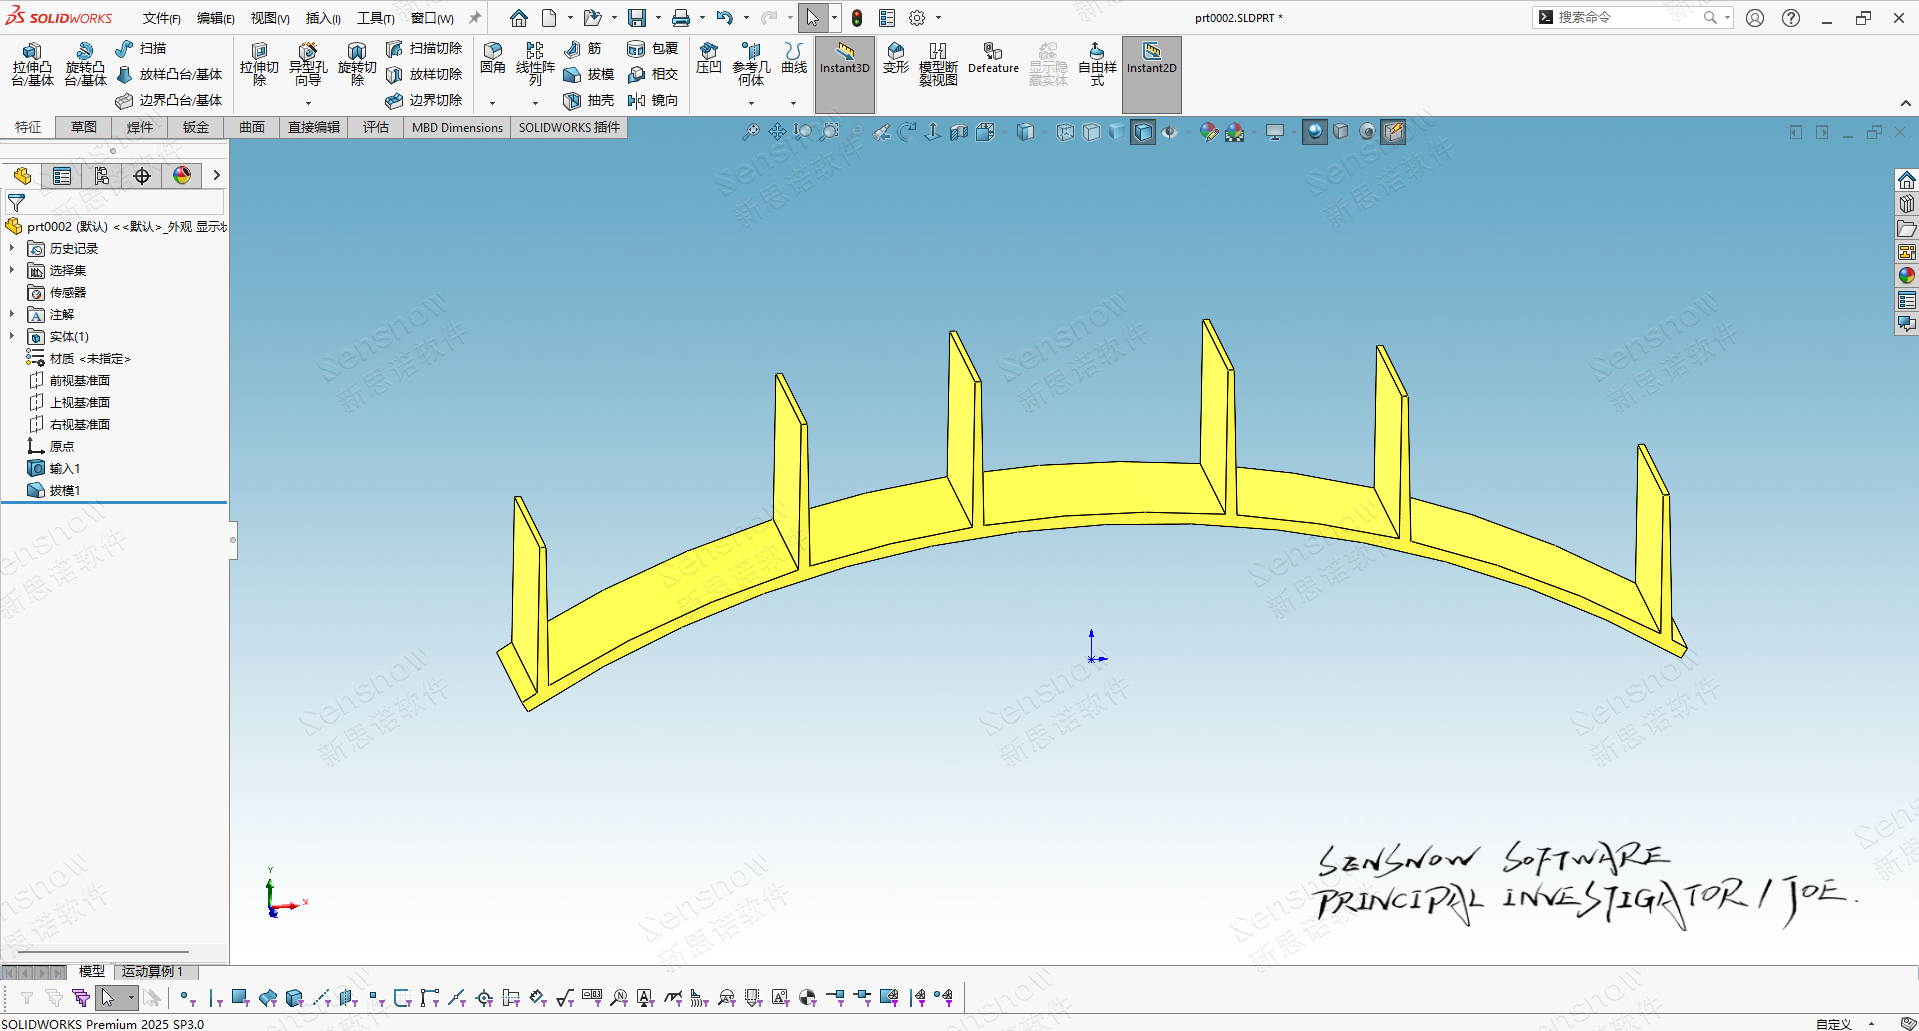Switch to the 草图 (Sketch) tab
Image resolution: width=1919 pixels, height=1031 pixels.
pos(84,127)
